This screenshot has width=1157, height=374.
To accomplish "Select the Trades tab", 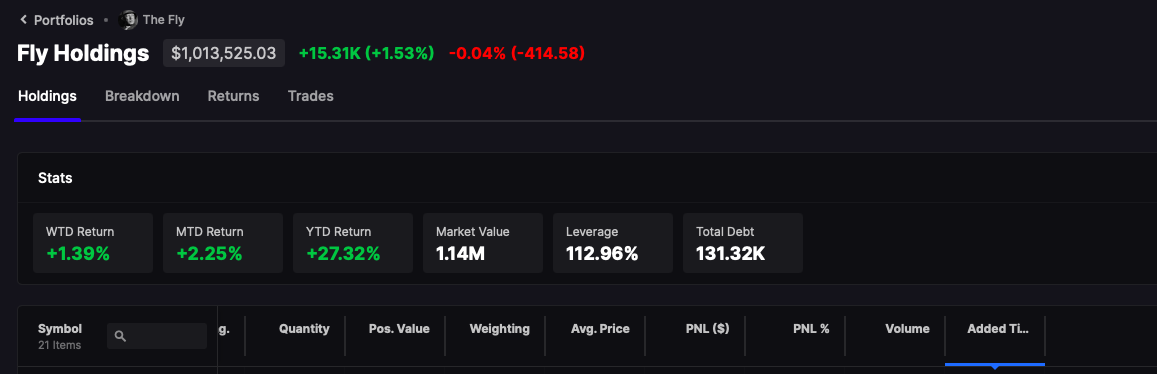I will (311, 96).
